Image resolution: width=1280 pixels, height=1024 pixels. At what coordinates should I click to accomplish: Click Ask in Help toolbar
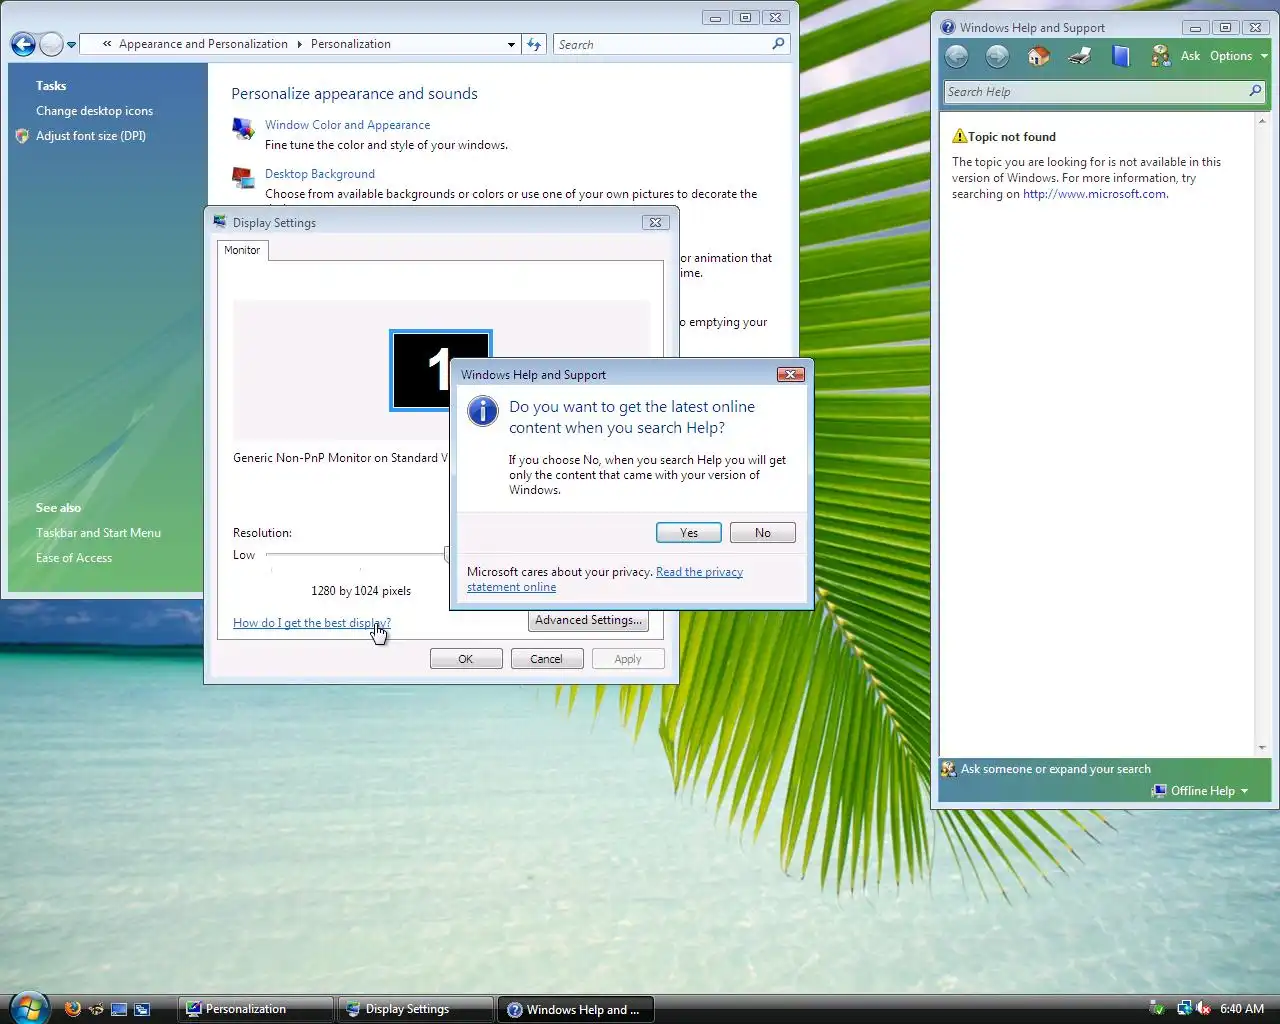click(x=1190, y=56)
